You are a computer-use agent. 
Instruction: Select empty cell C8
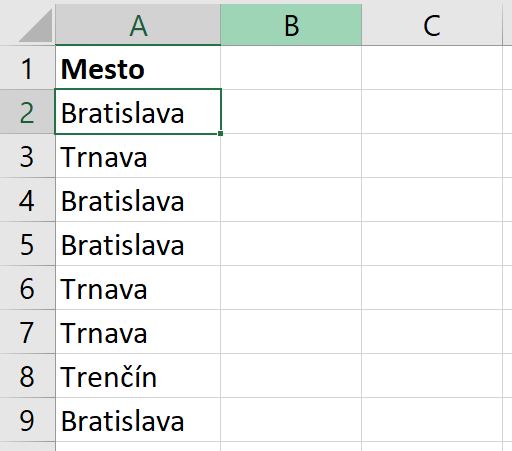coord(432,376)
